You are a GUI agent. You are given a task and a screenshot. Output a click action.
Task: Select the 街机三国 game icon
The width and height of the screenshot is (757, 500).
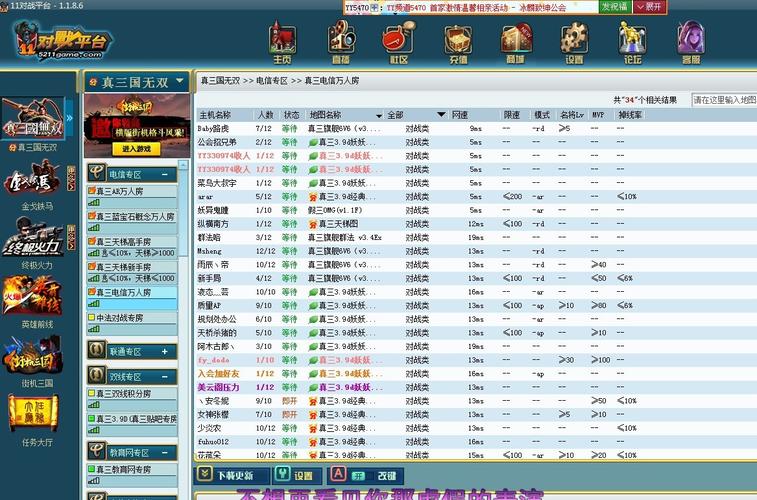[33, 355]
